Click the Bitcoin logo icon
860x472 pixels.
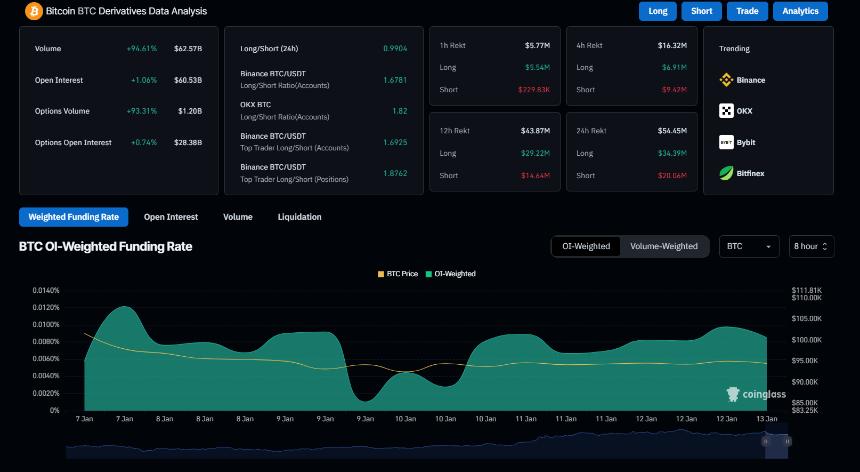34,11
